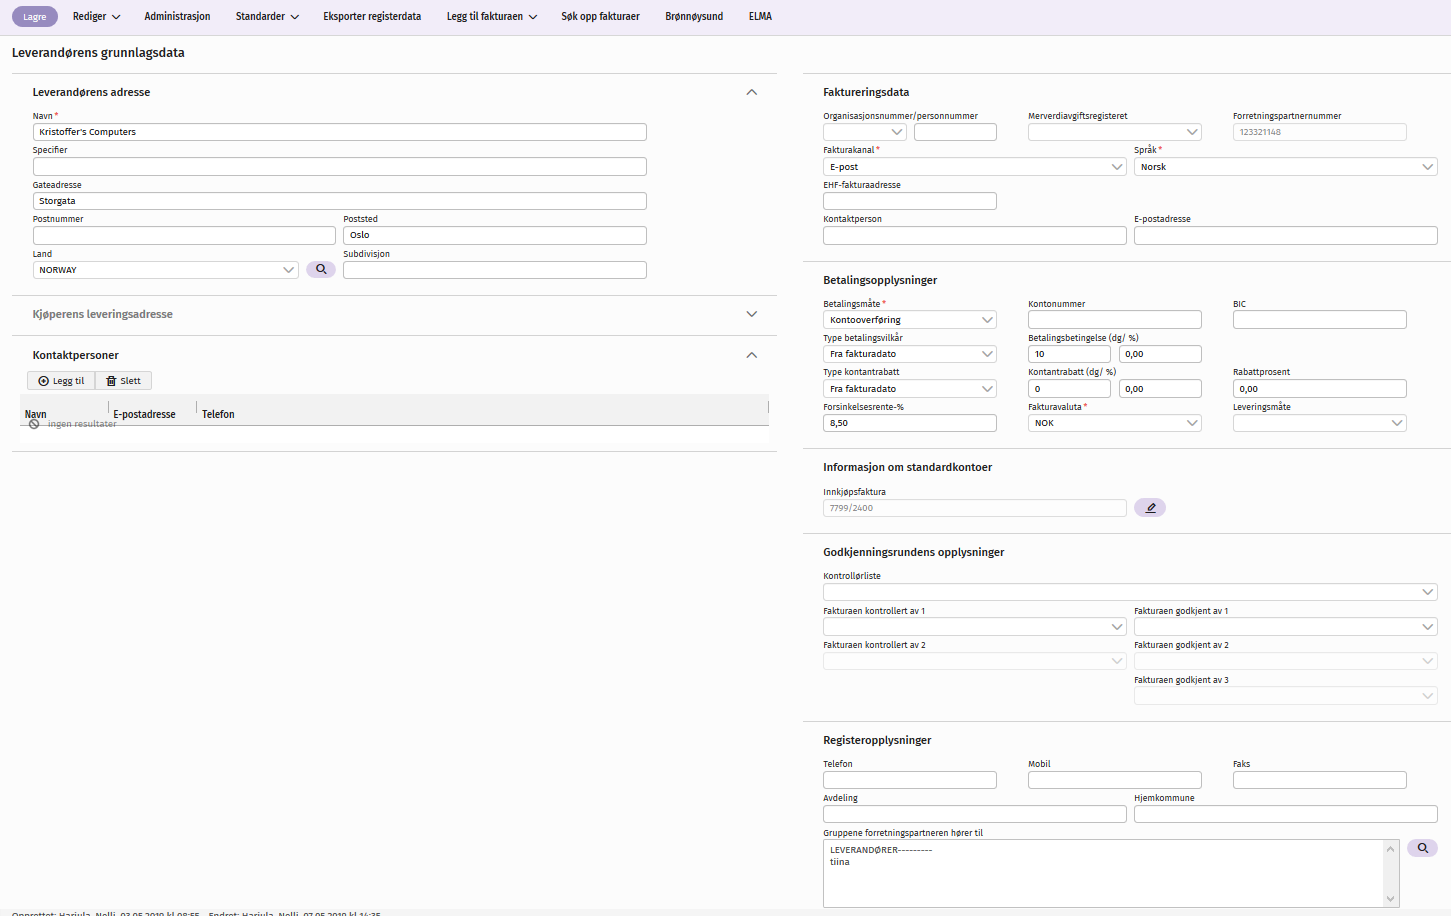This screenshot has width=1451, height=916.
Task: Click Legg til under Kontaktpersoner
Action: [61, 381]
